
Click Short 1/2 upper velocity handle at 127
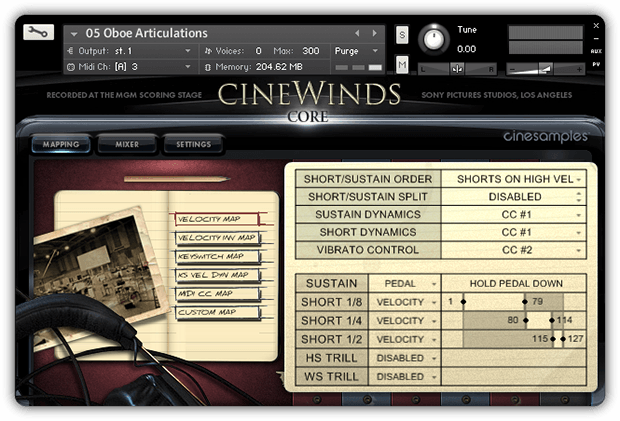tap(563, 339)
